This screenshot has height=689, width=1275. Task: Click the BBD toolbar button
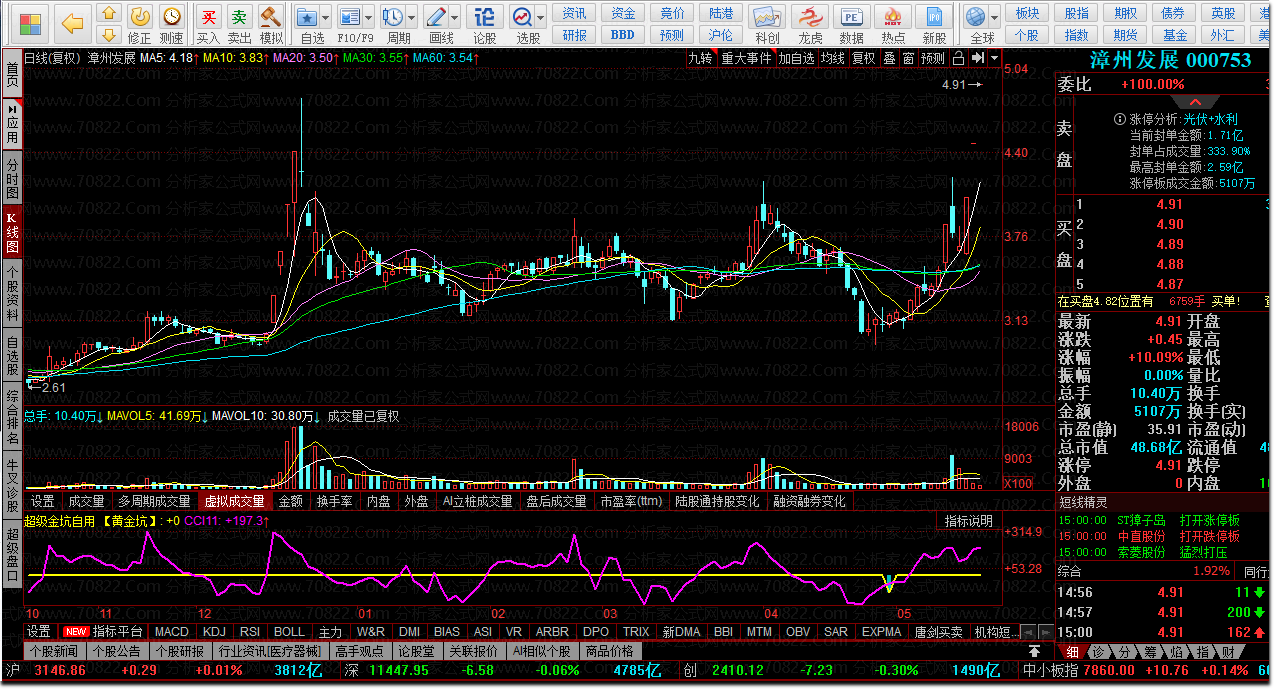[622, 34]
